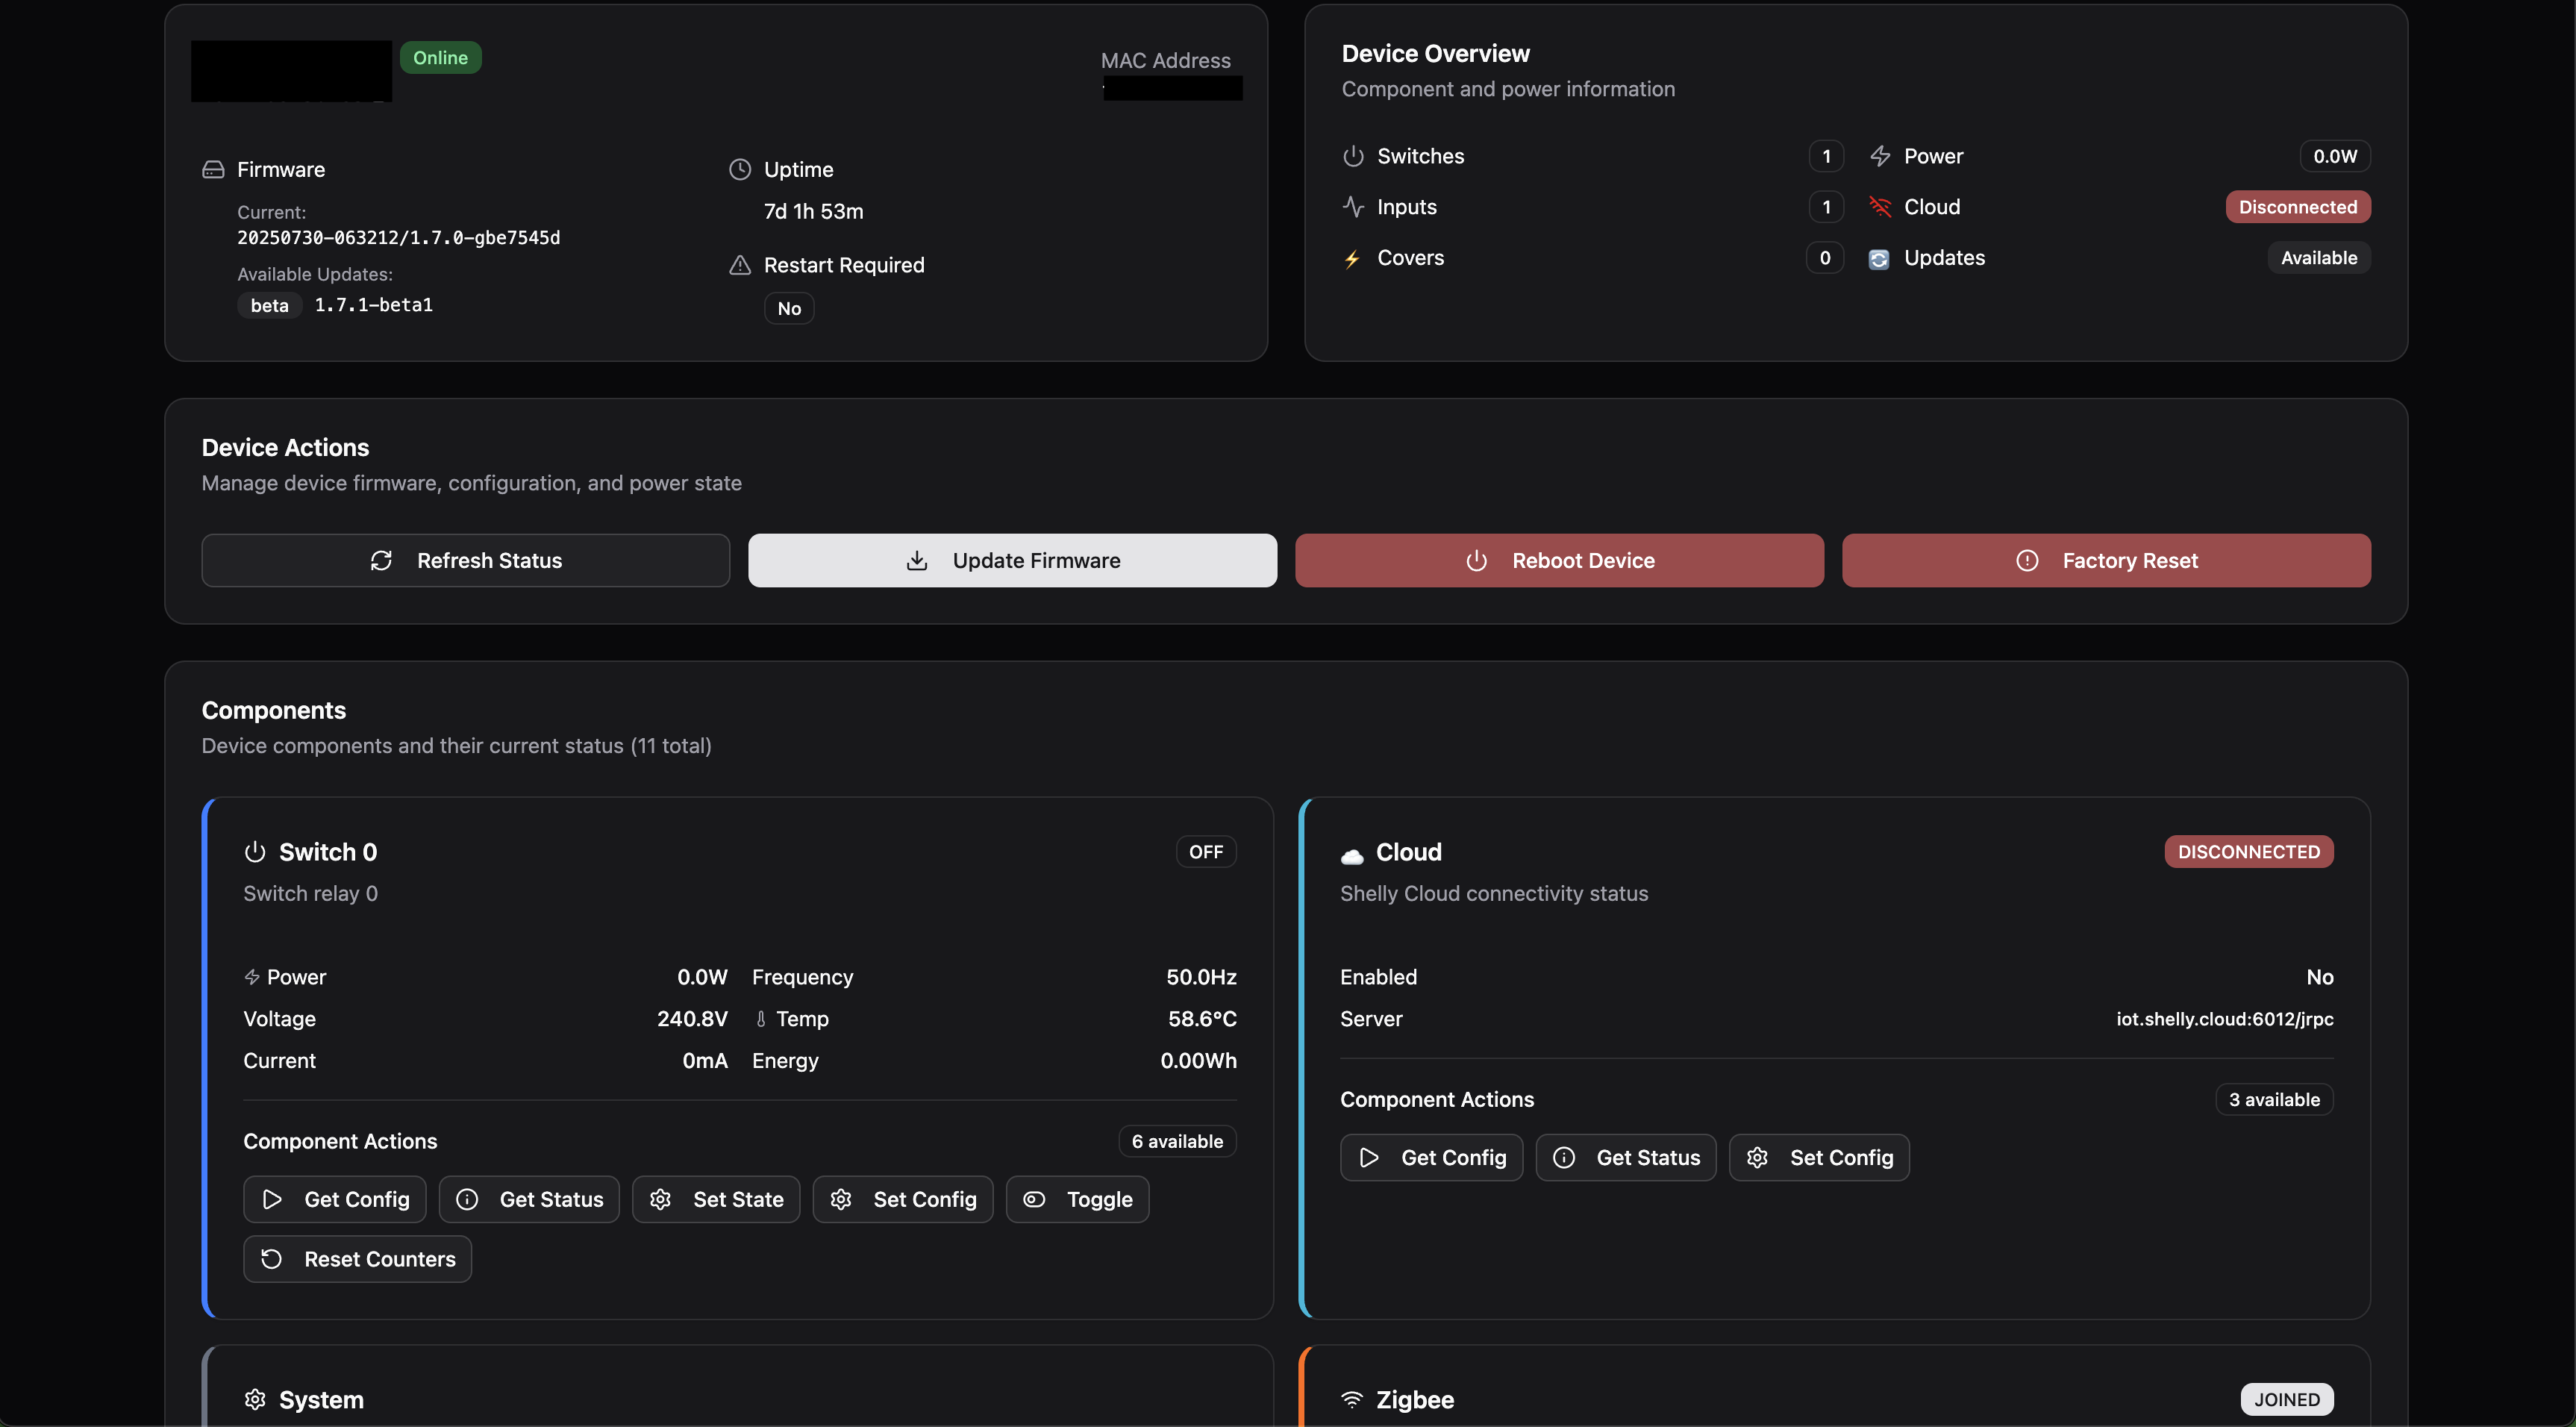2576x1427 pixels.
Task: Click the Online status badge
Action: coord(441,58)
